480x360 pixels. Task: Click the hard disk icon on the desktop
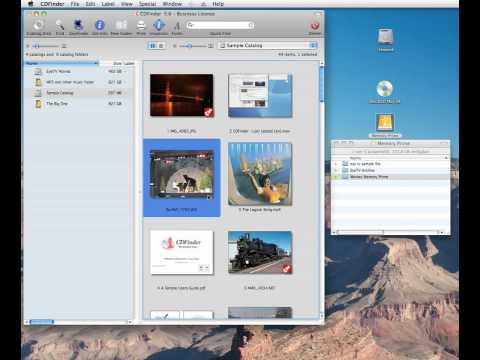tap(385, 37)
